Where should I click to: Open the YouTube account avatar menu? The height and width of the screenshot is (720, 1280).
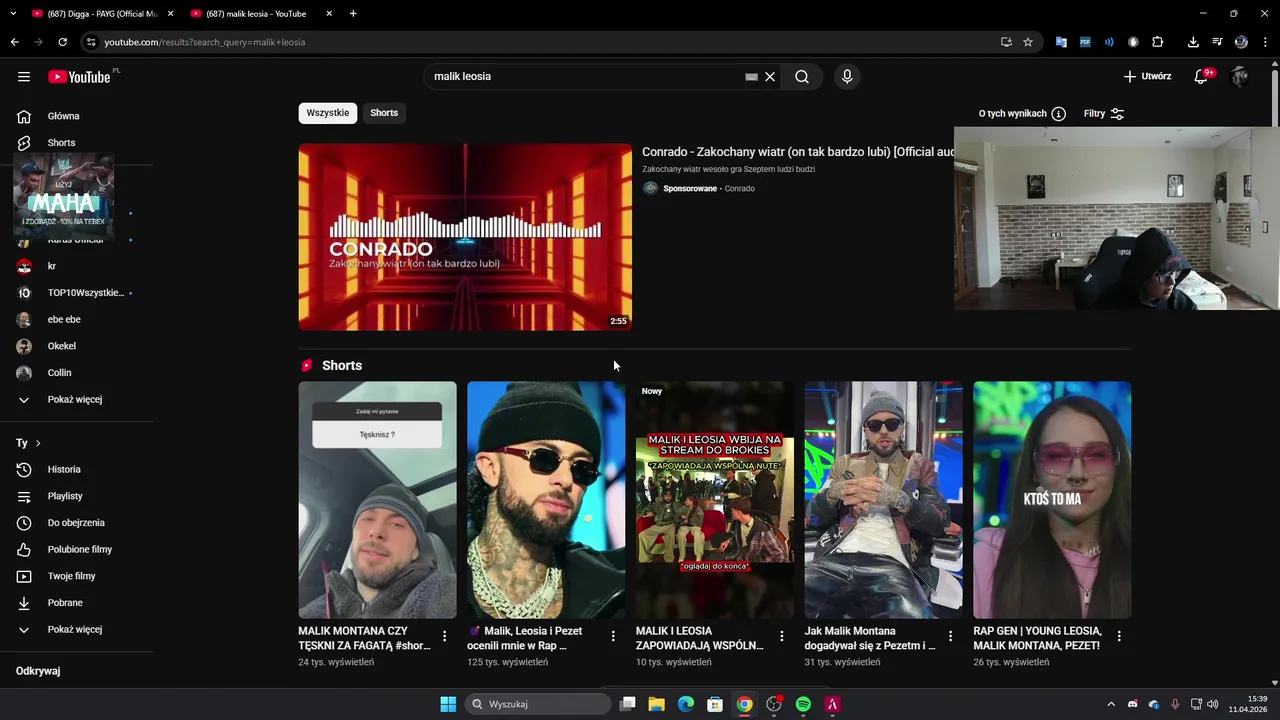[1240, 76]
